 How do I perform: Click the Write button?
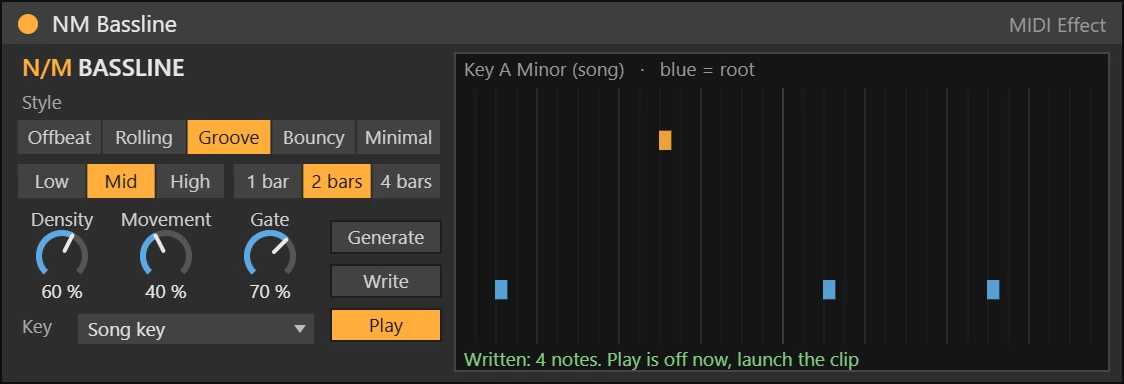pyautogui.click(x=386, y=281)
